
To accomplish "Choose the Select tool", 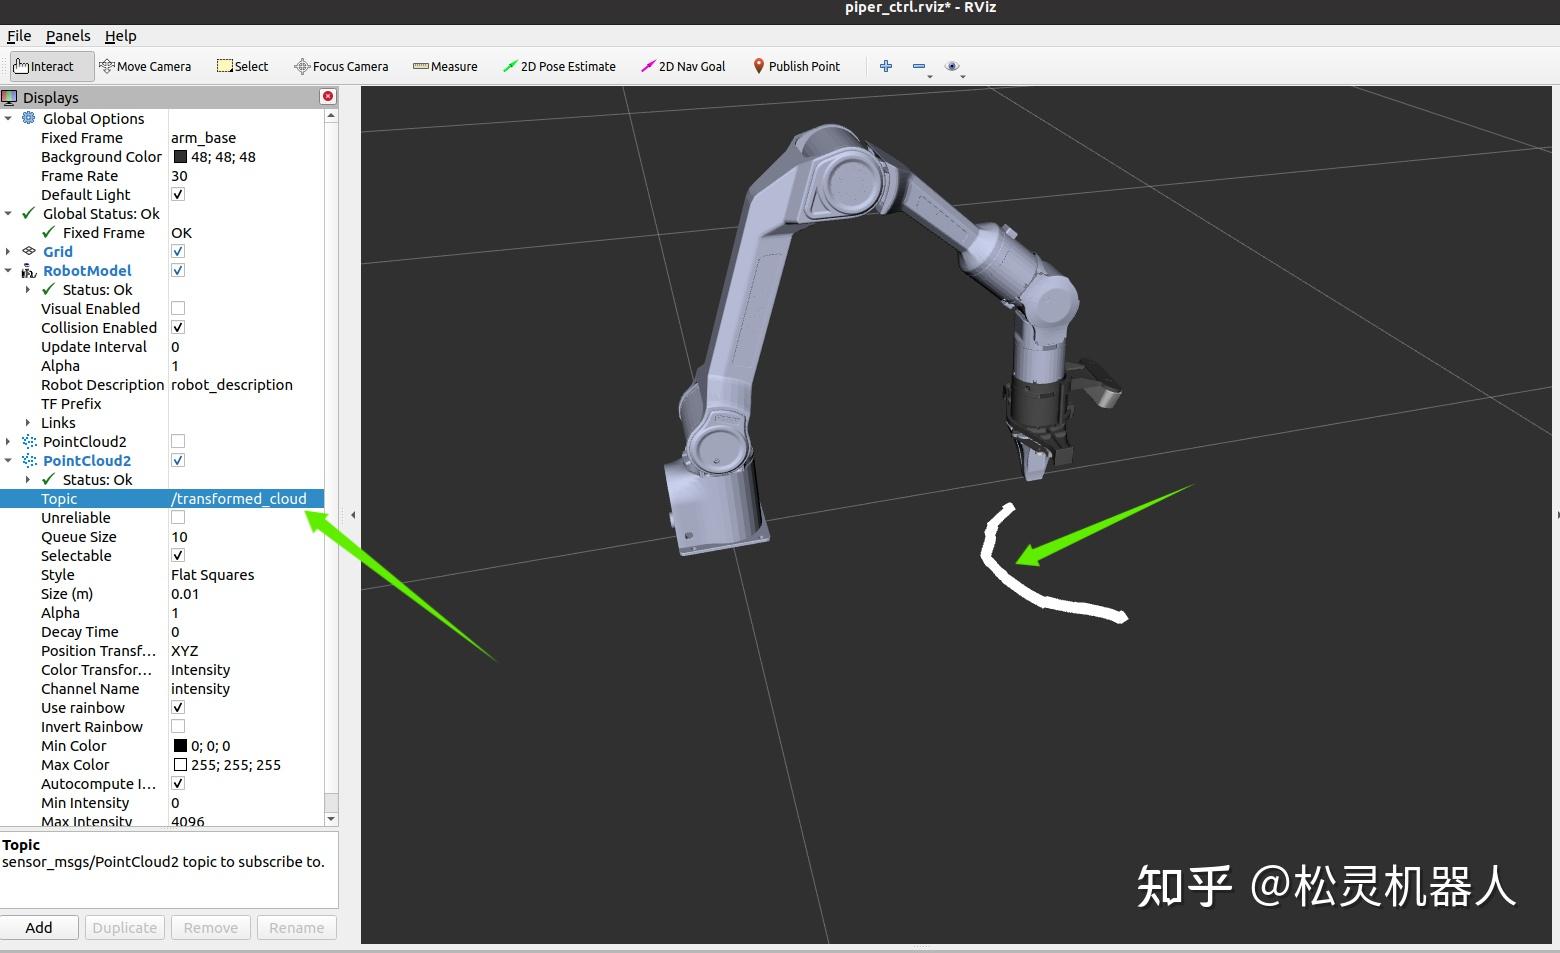I will [x=243, y=66].
